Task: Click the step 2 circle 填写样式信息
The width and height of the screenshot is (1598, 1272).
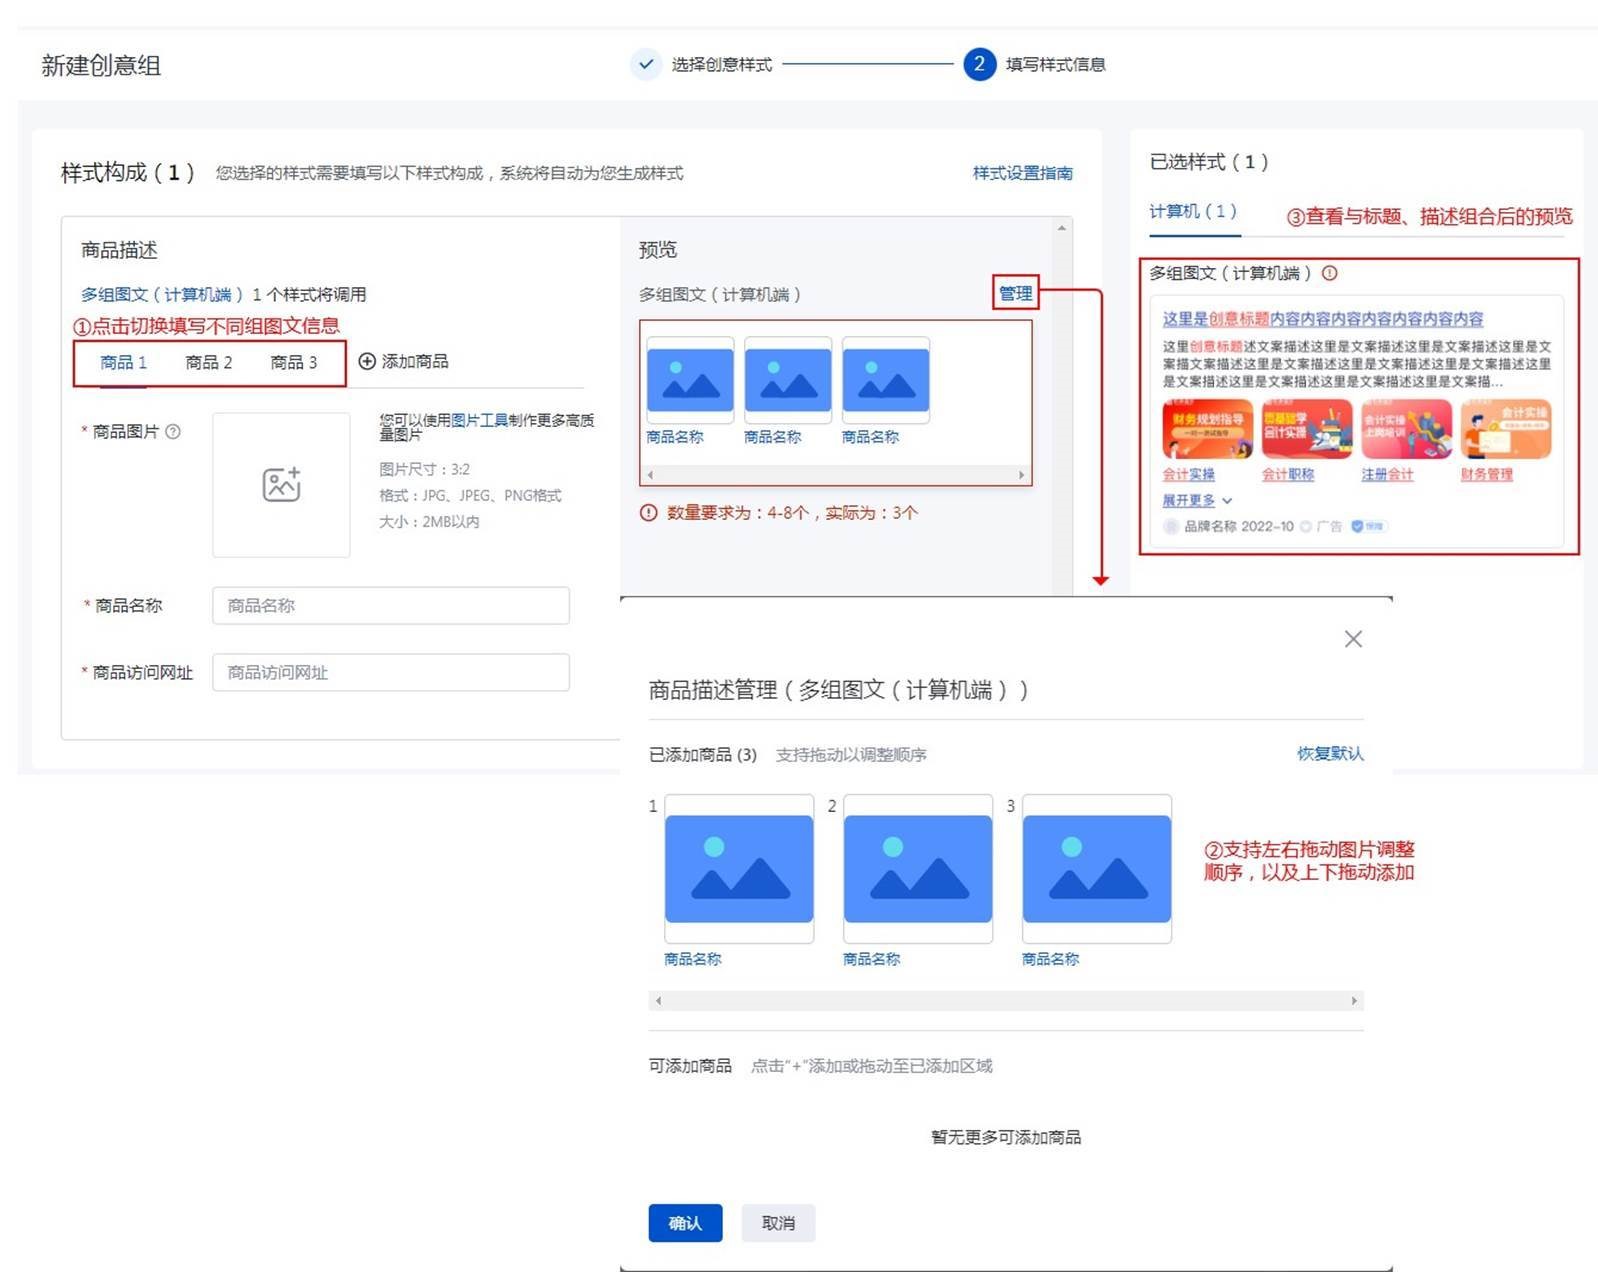Action: [x=978, y=64]
